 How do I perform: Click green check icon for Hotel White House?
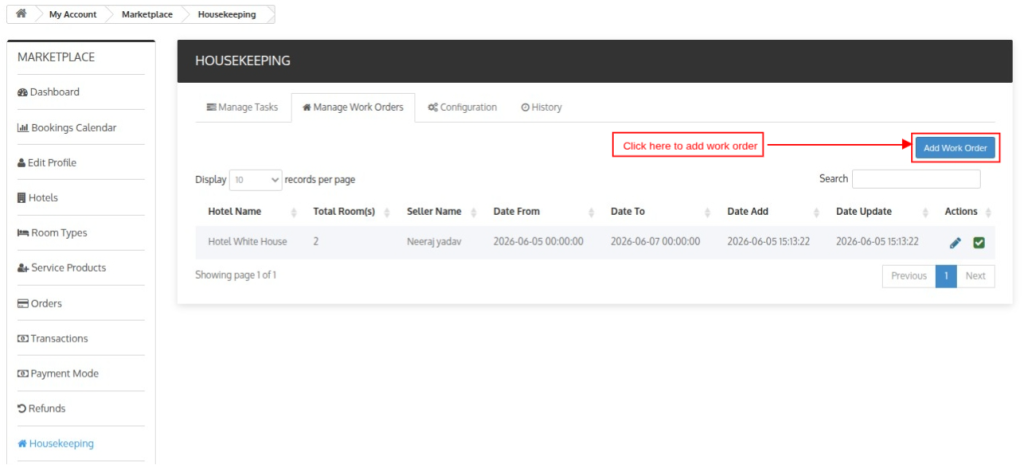point(979,243)
